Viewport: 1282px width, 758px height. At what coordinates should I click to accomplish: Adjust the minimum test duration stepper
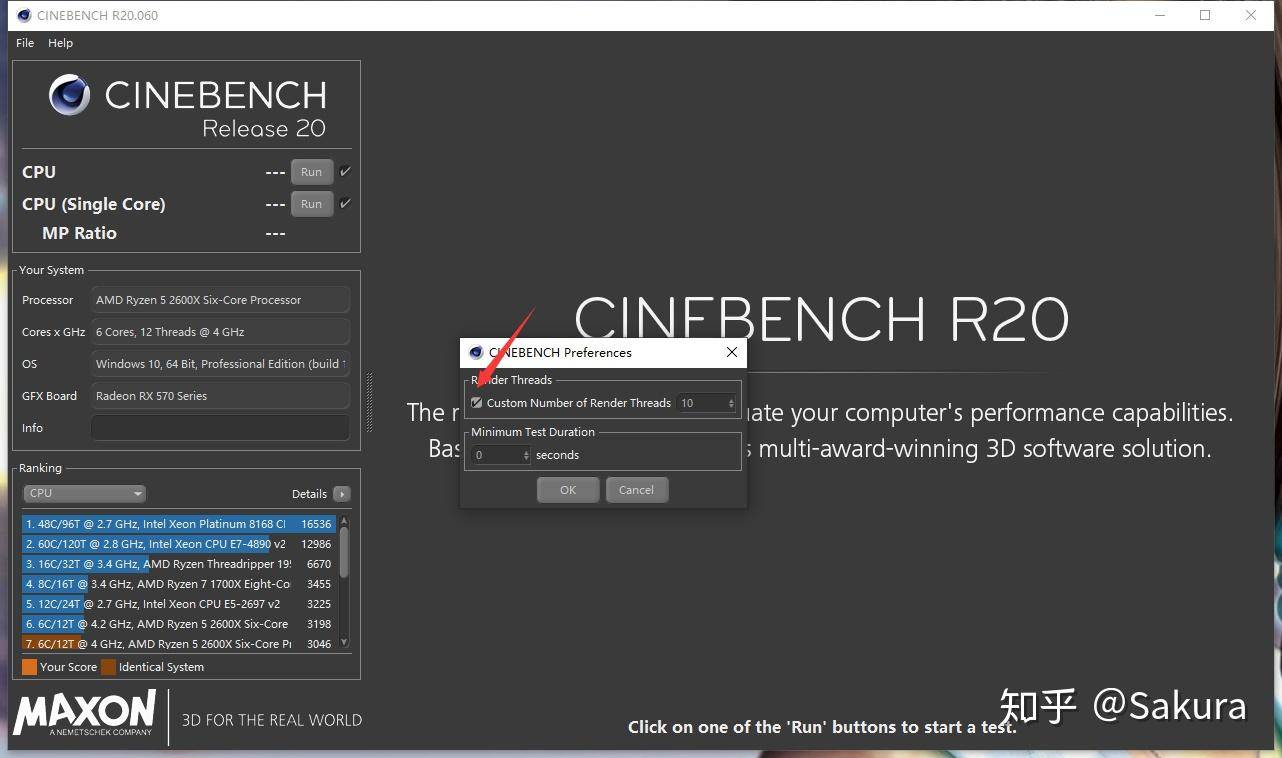(x=526, y=455)
